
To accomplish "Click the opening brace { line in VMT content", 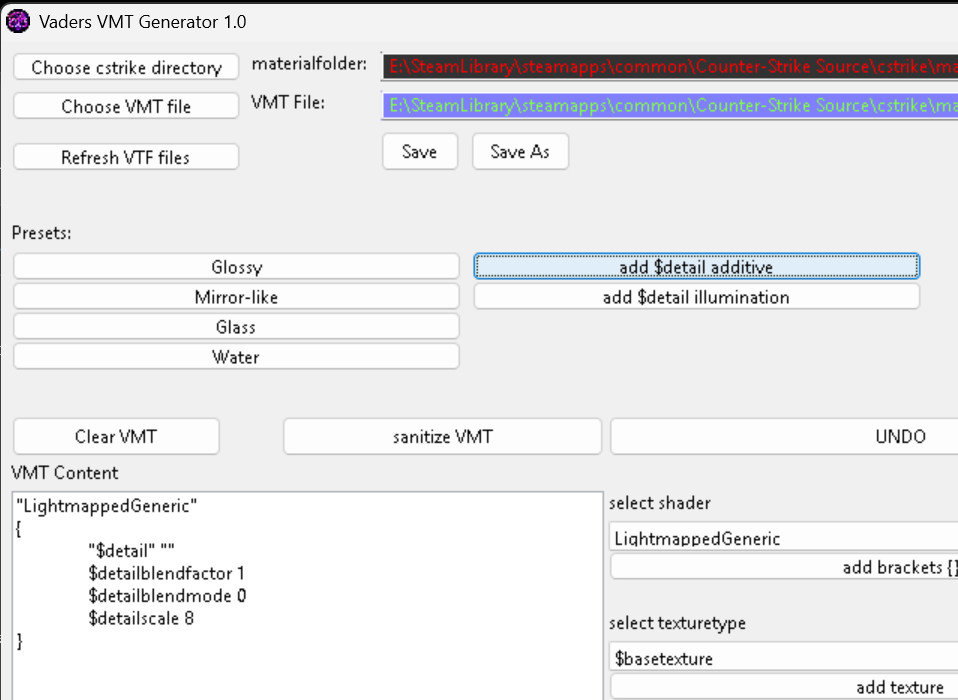I will 19,528.
